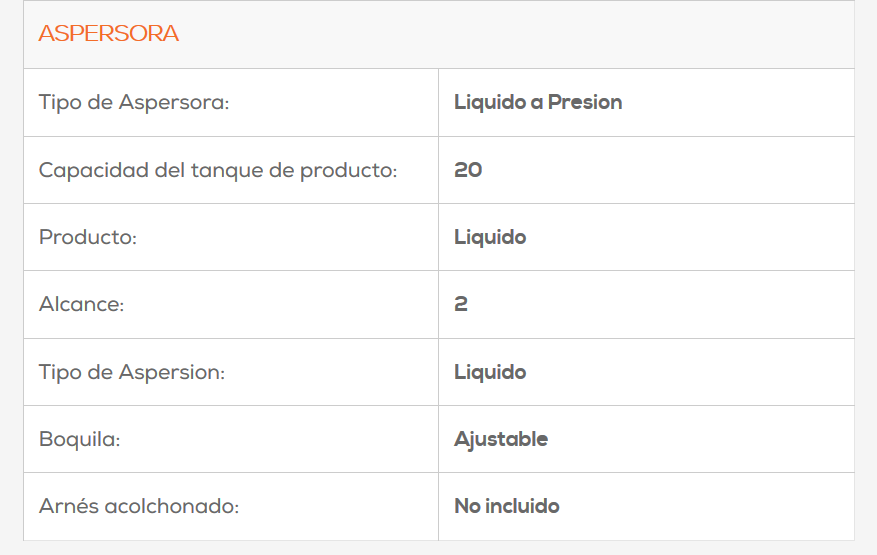Image resolution: width=877 pixels, height=555 pixels.
Task: Select the tank capacity value 20
Action: 468,170
